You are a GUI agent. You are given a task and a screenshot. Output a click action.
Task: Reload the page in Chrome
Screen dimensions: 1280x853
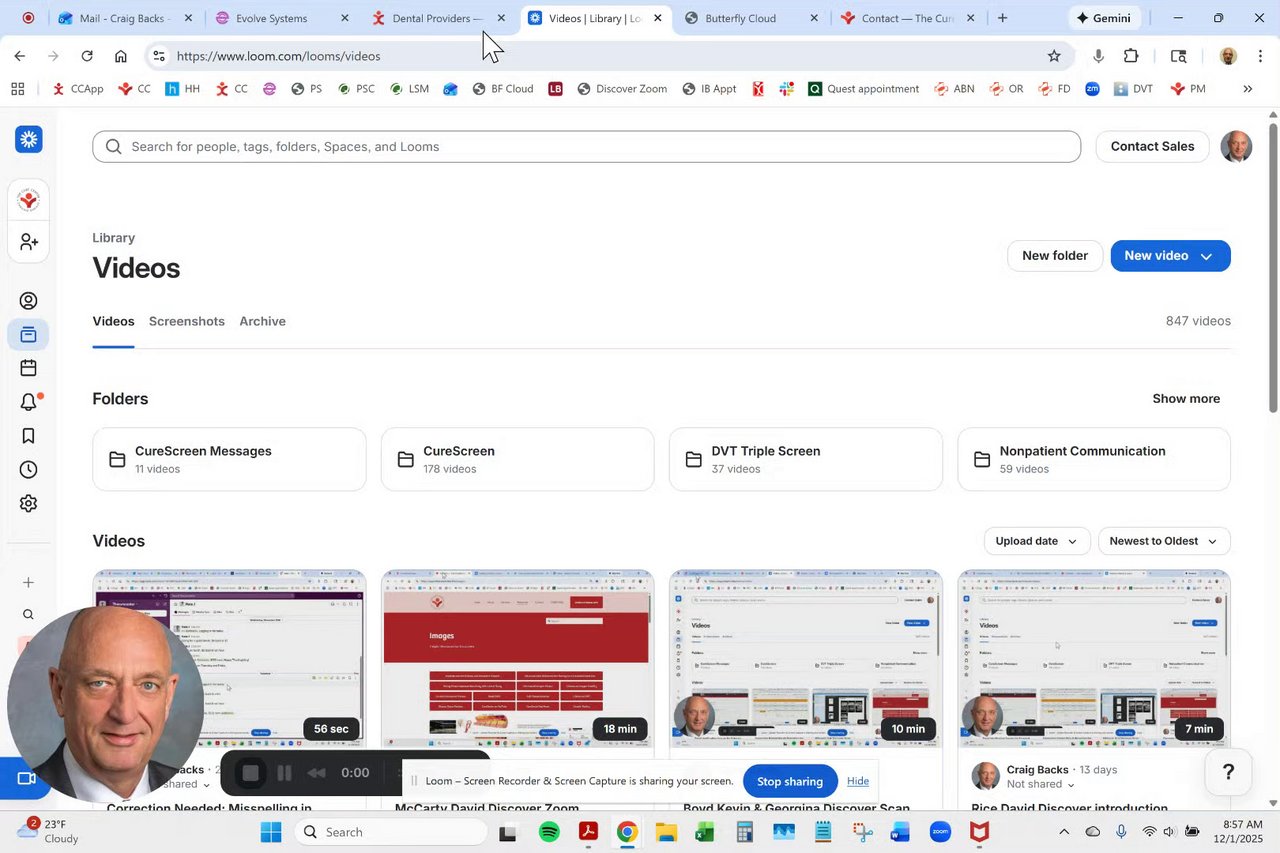click(87, 56)
